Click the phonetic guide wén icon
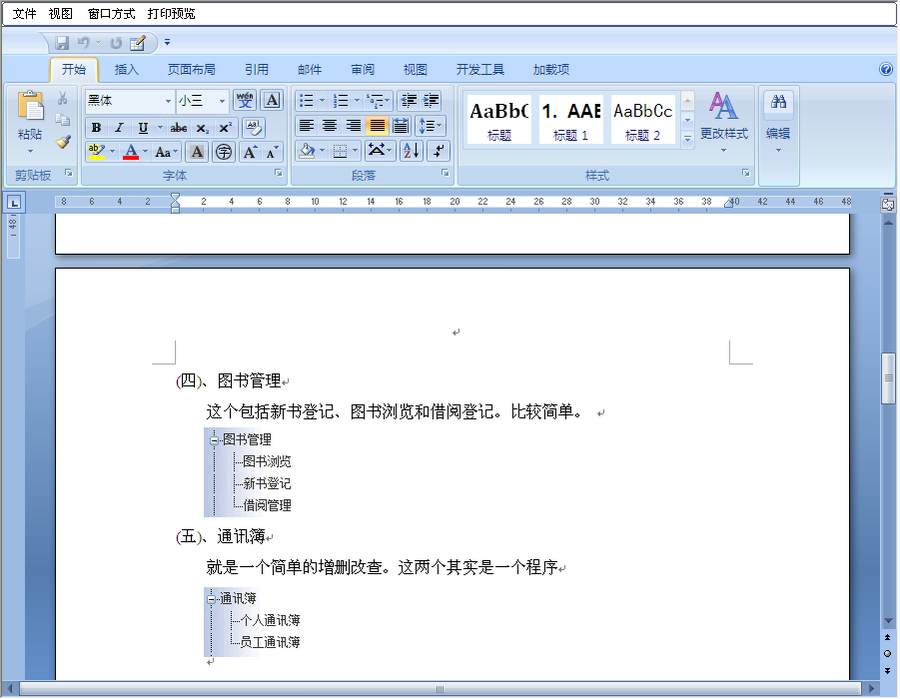This screenshot has width=900, height=699. point(245,100)
